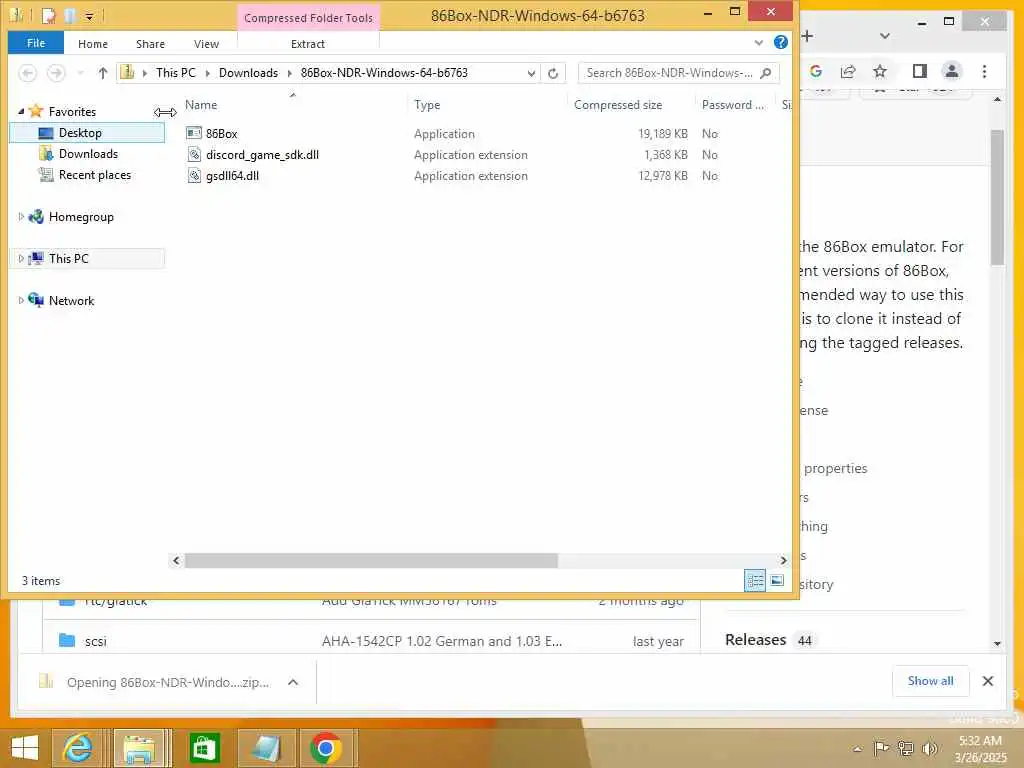
Task: Select Network in navigation pane
Action: click(x=71, y=300)
